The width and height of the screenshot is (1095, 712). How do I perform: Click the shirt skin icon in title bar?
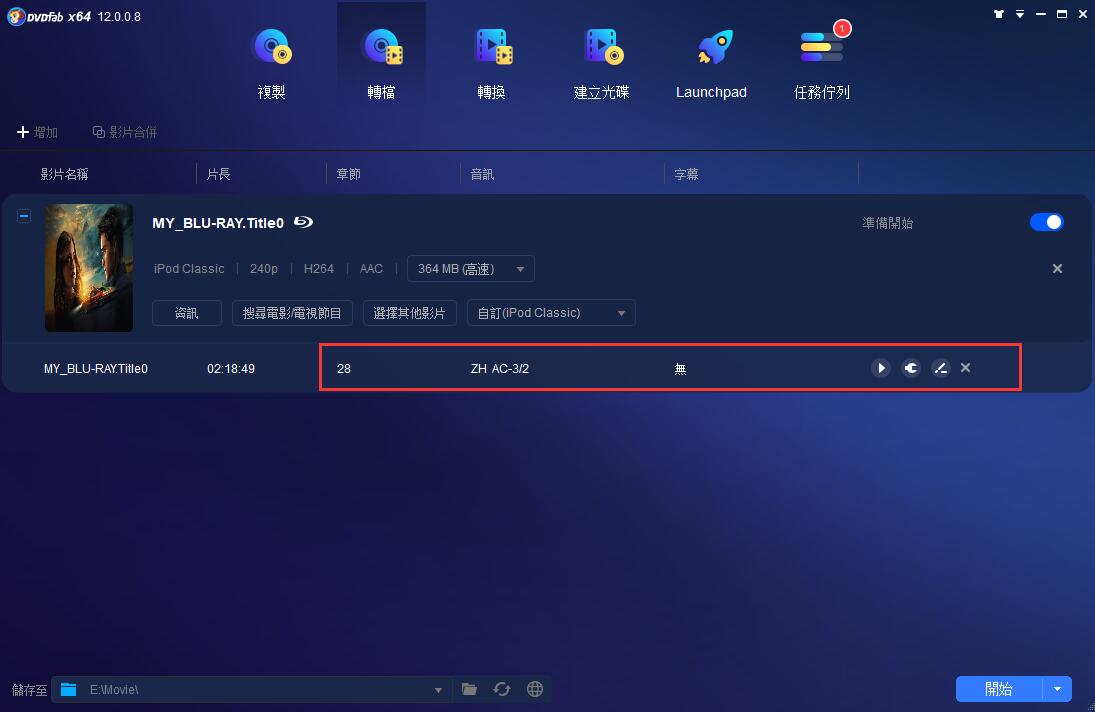(999, 14)
